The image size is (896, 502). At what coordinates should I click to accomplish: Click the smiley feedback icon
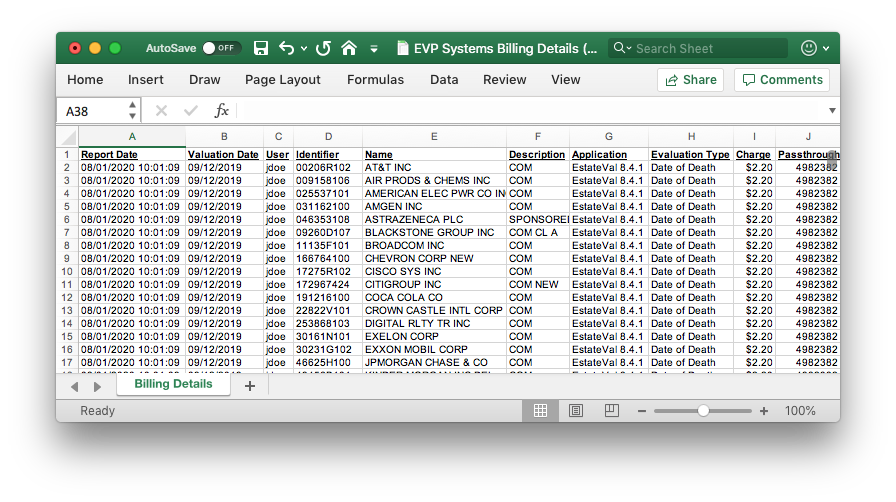click(809, 48)
